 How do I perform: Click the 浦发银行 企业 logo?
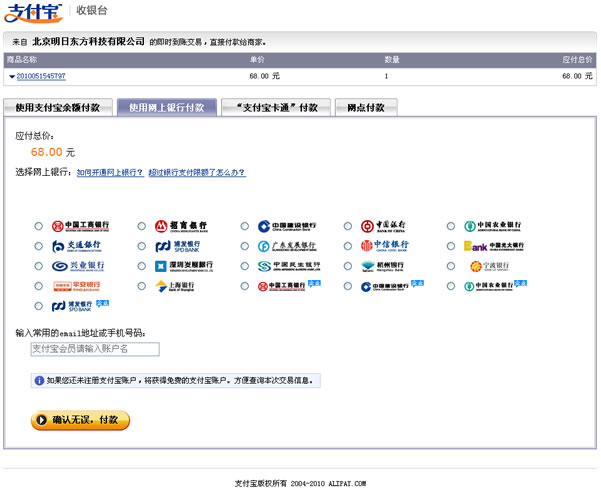[x=80, y=305]
